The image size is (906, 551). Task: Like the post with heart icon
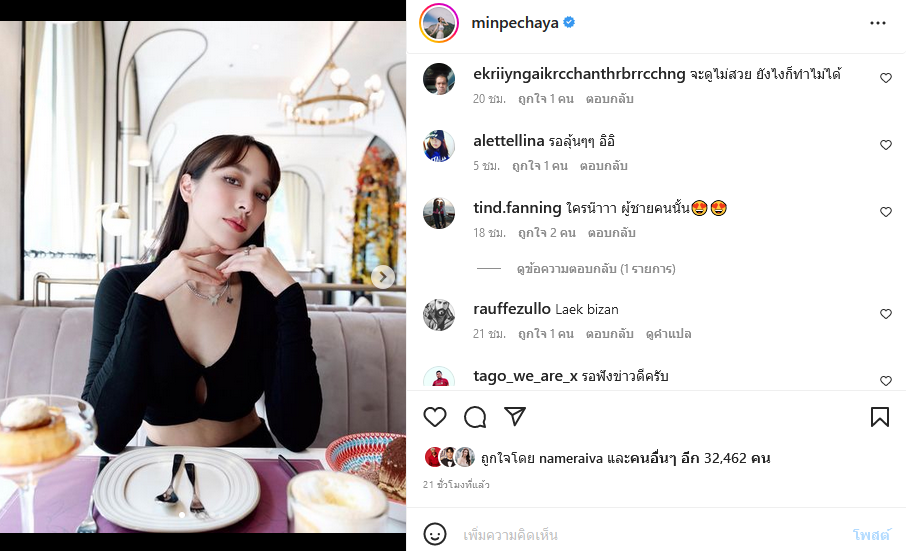435,417
